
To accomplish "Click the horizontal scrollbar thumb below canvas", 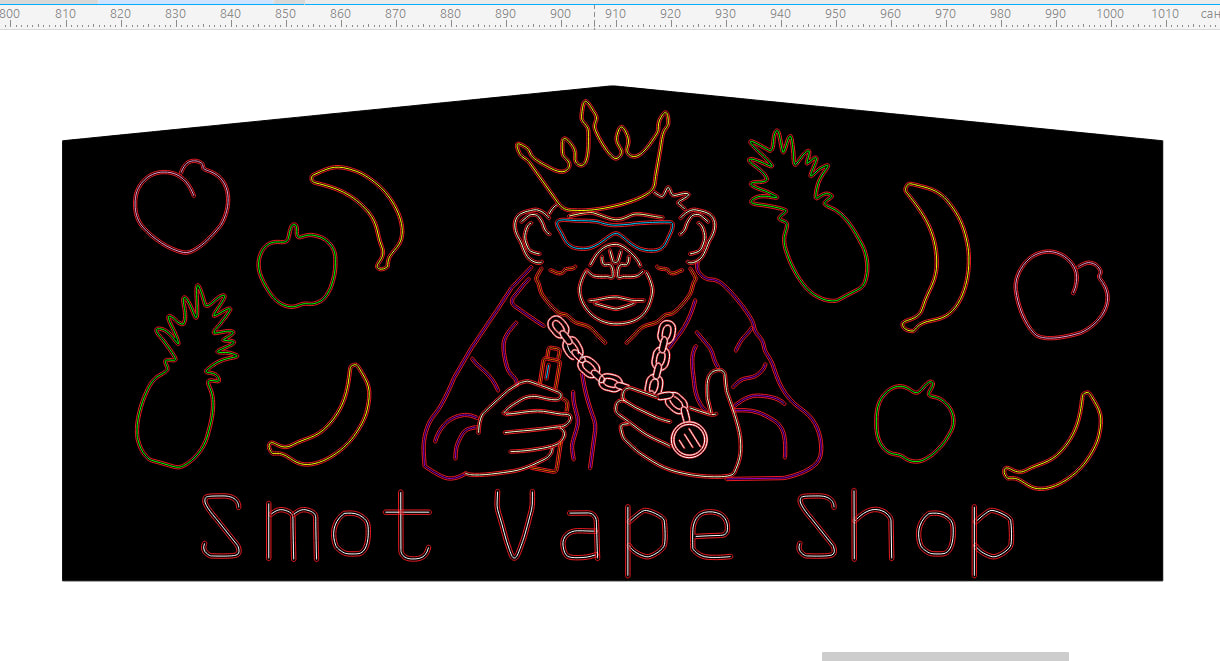I will pyautogui.click(x=945, y=656).
